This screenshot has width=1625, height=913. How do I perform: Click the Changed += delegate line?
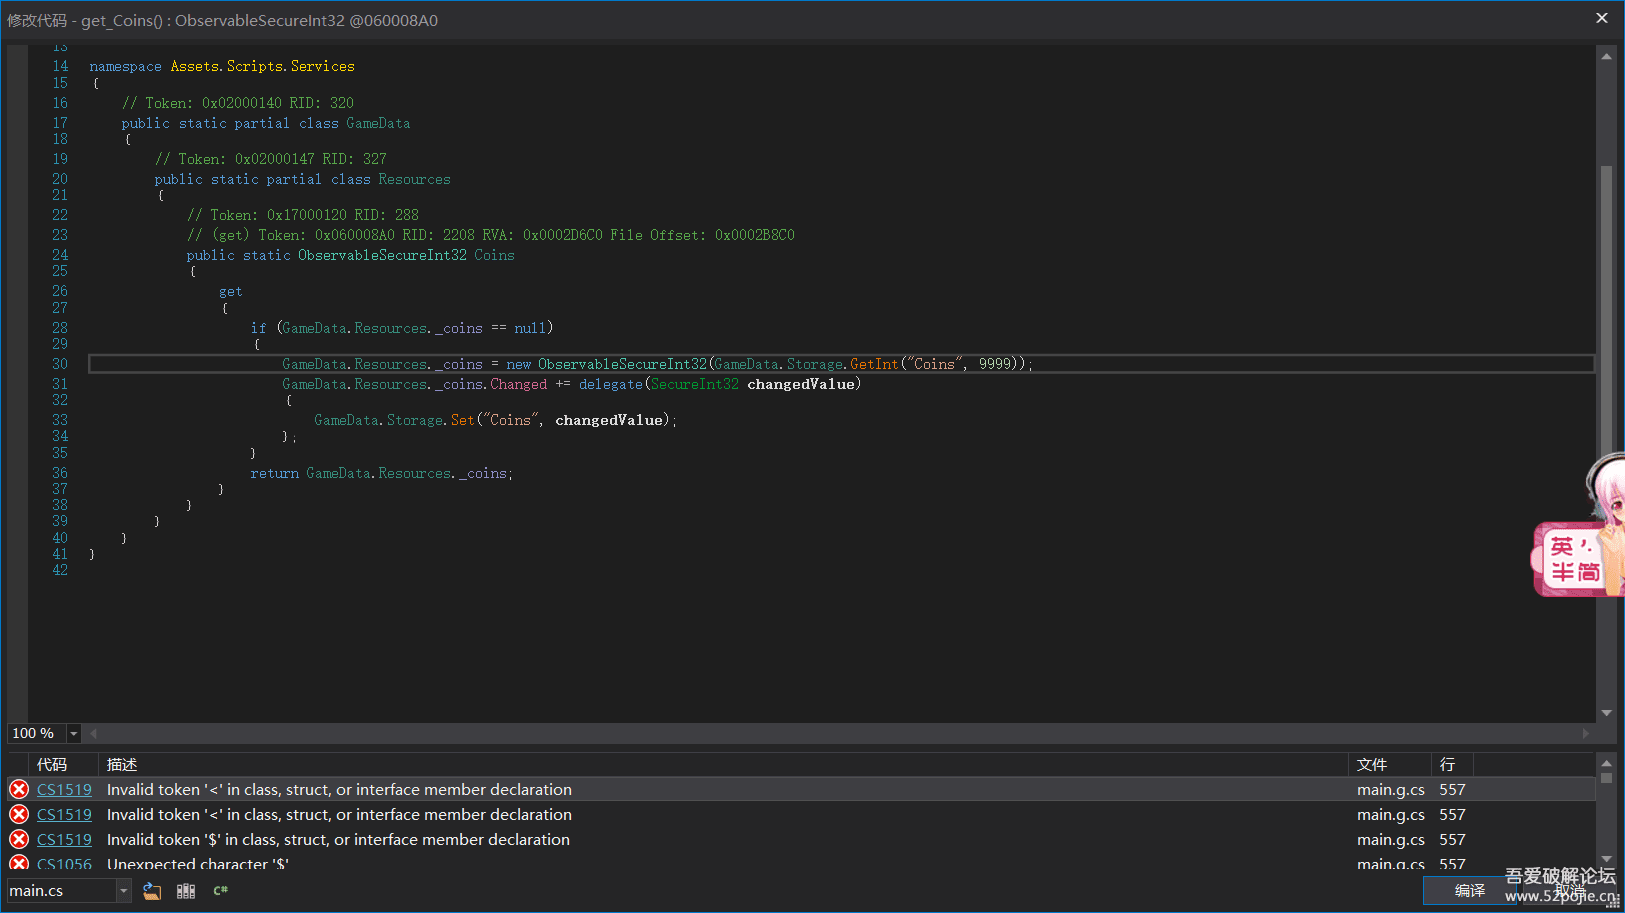click(x=571, y=384)
